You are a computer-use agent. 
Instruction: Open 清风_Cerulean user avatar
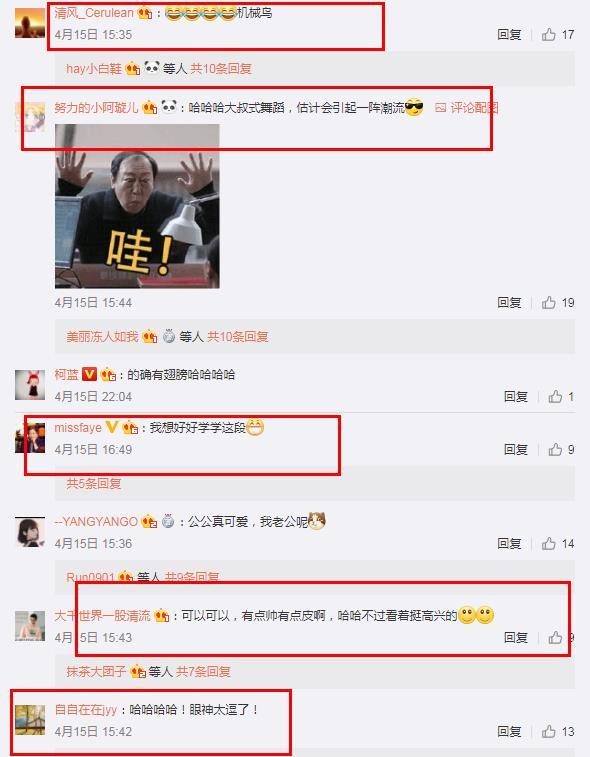(30, 22)
